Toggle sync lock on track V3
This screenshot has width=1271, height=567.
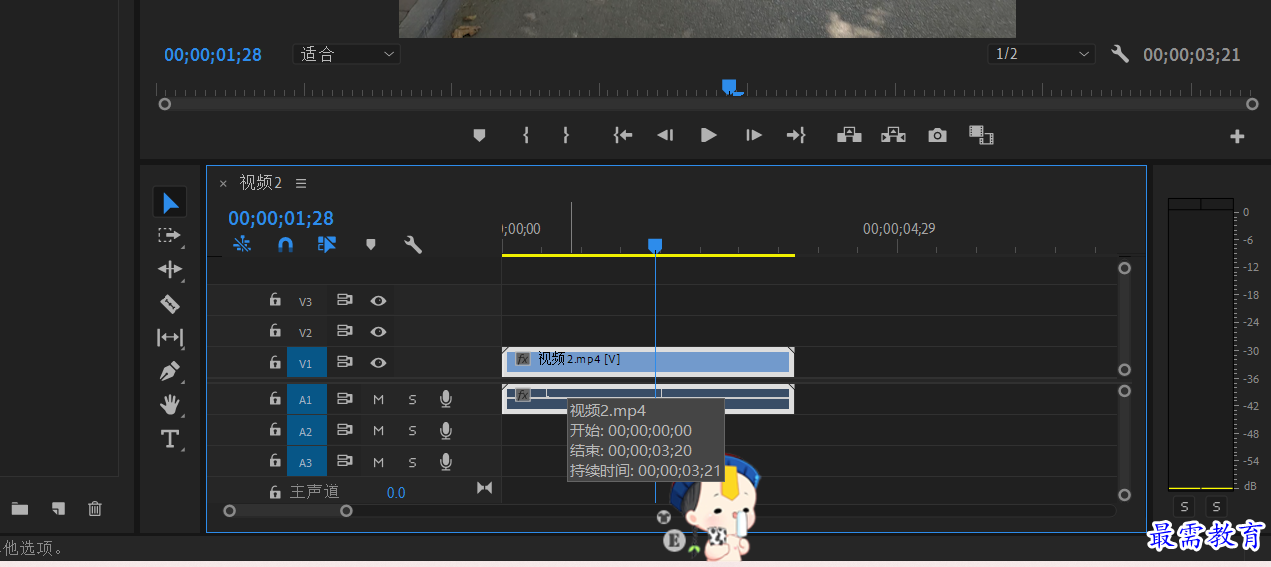point(345,301)
